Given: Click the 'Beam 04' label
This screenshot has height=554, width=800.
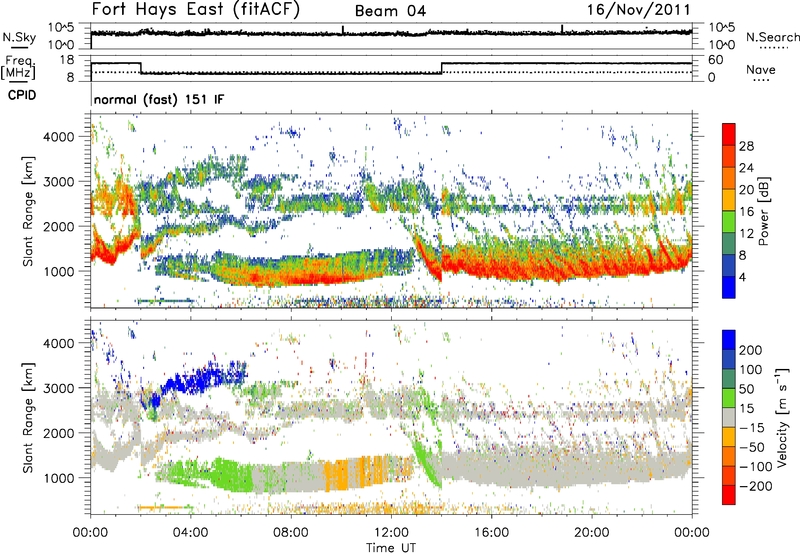Looking at the screenshot, I should point(390,11).
